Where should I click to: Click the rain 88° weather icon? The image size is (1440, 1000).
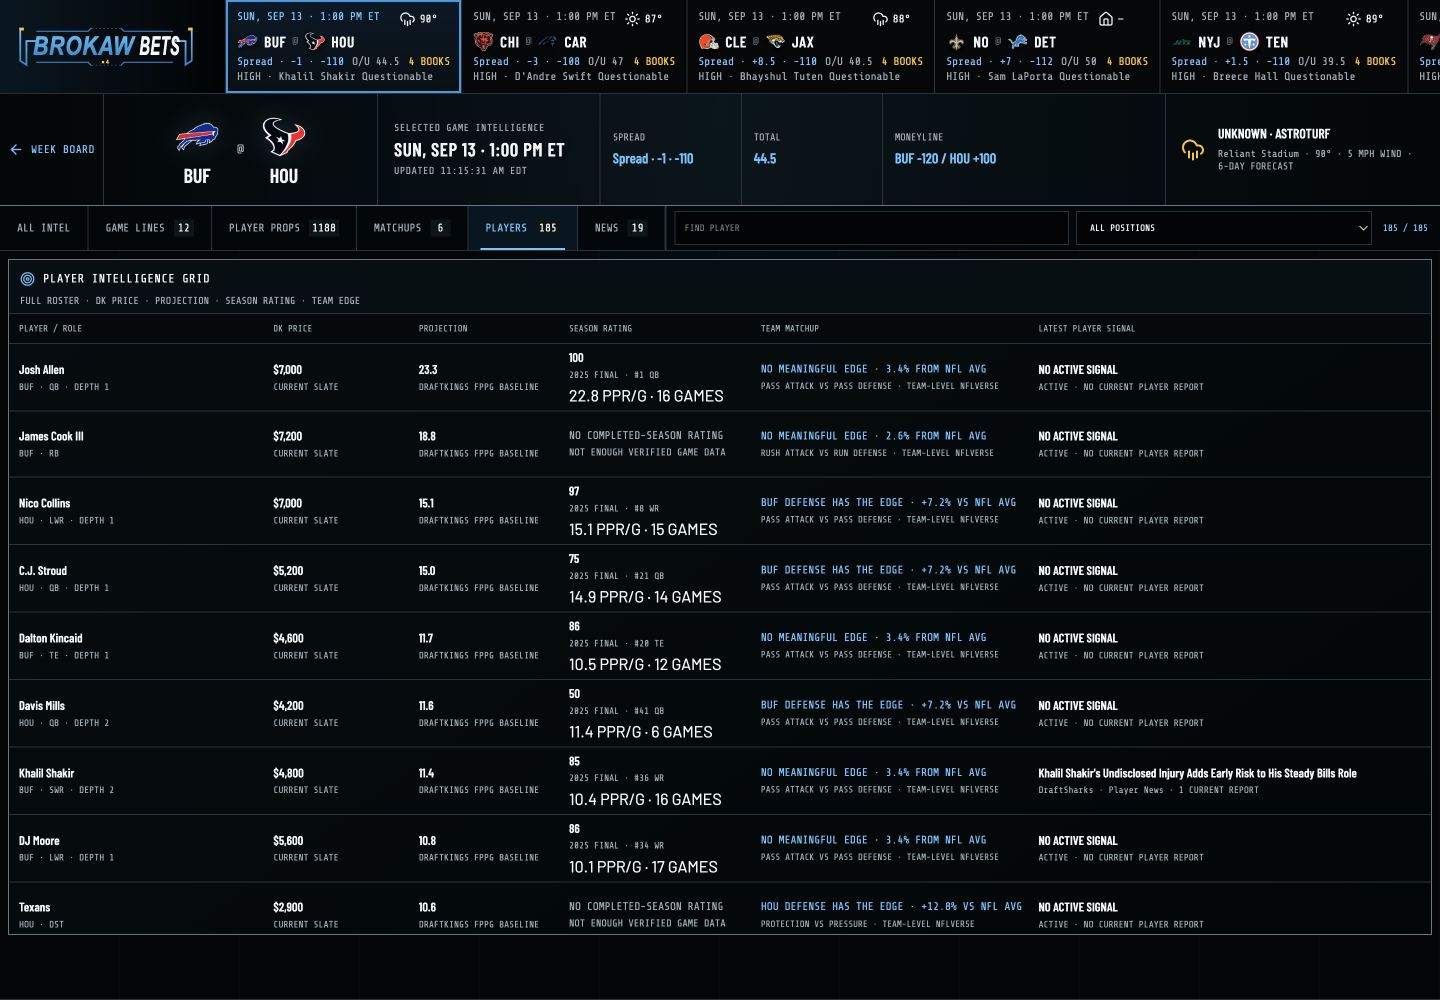coord(880,19)
